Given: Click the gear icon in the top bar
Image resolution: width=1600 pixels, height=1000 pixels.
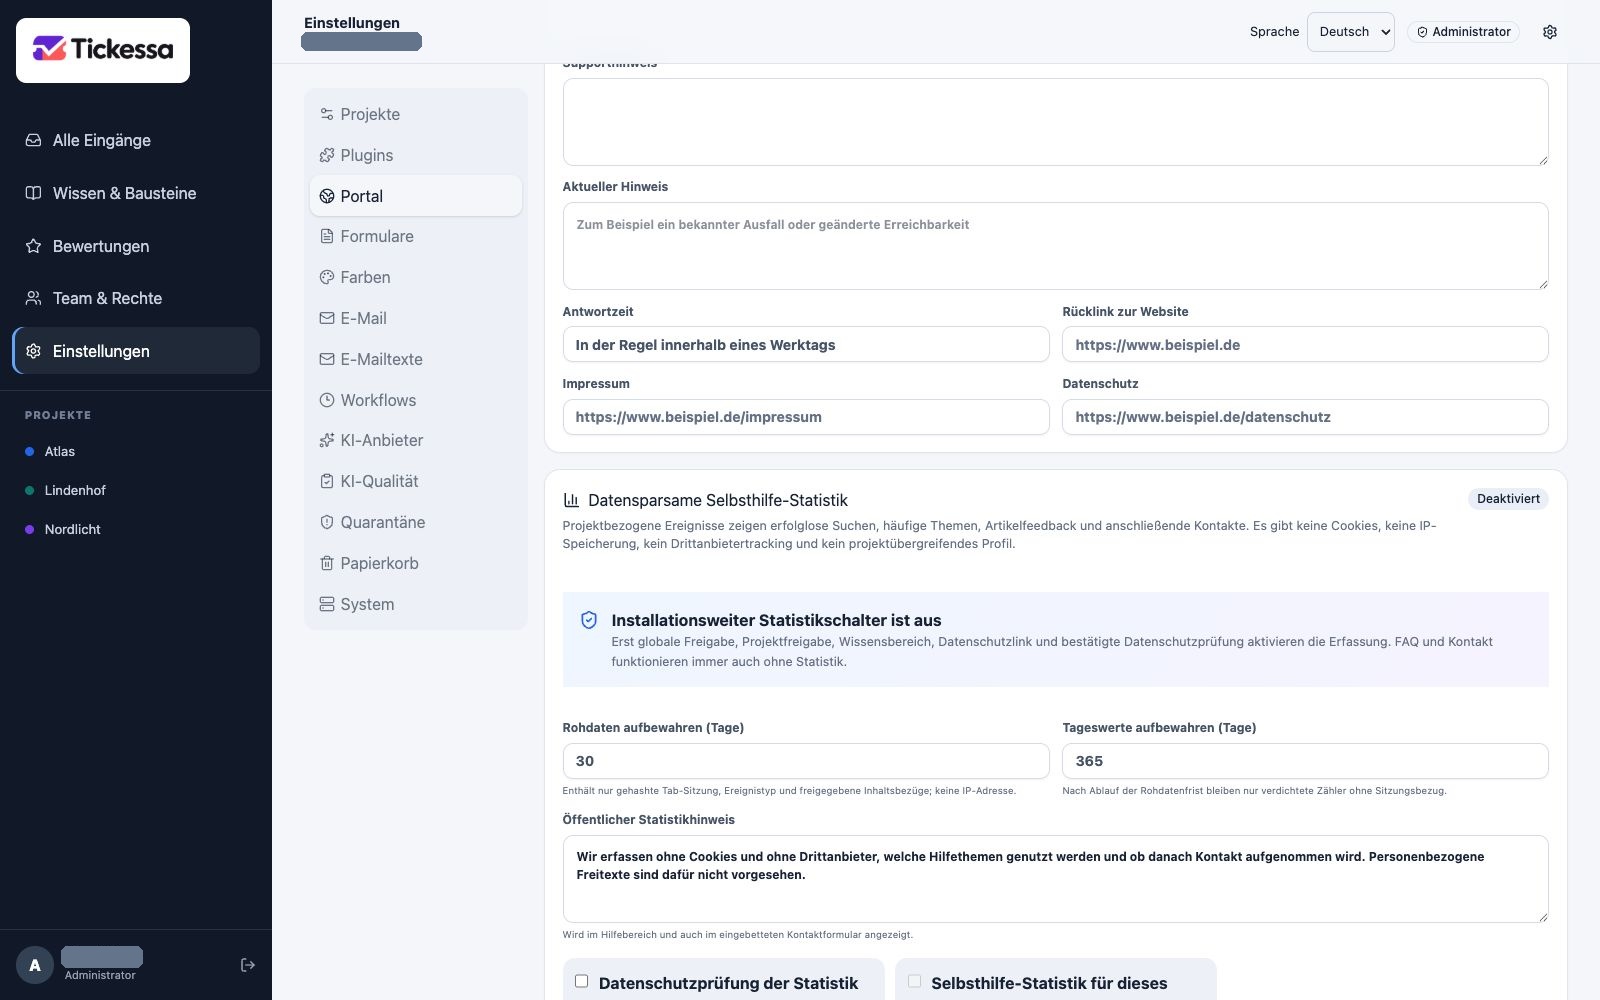Looking at the screenshot, I should [1550, 32].
